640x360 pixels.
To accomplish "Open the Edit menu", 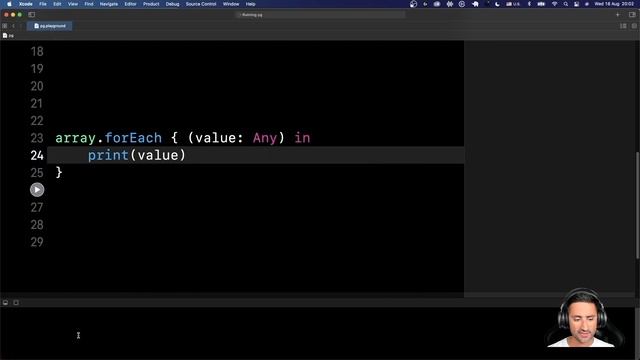I will (57, 4).
